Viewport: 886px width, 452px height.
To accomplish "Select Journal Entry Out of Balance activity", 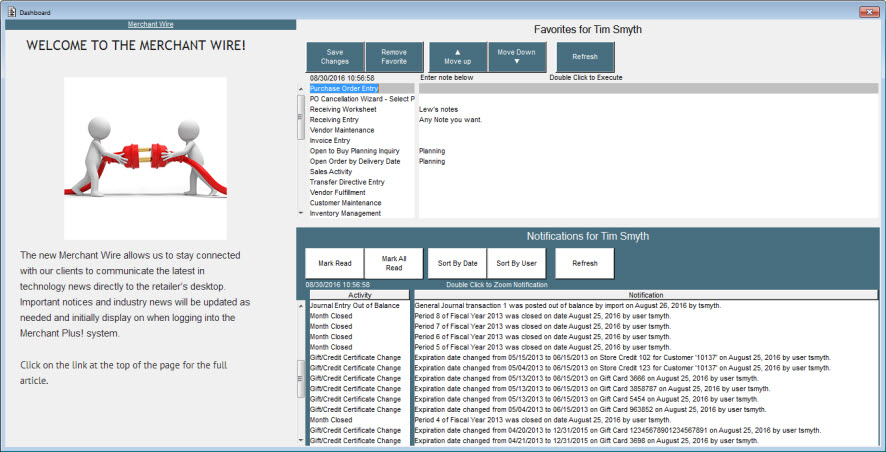I will pos(354,306).
